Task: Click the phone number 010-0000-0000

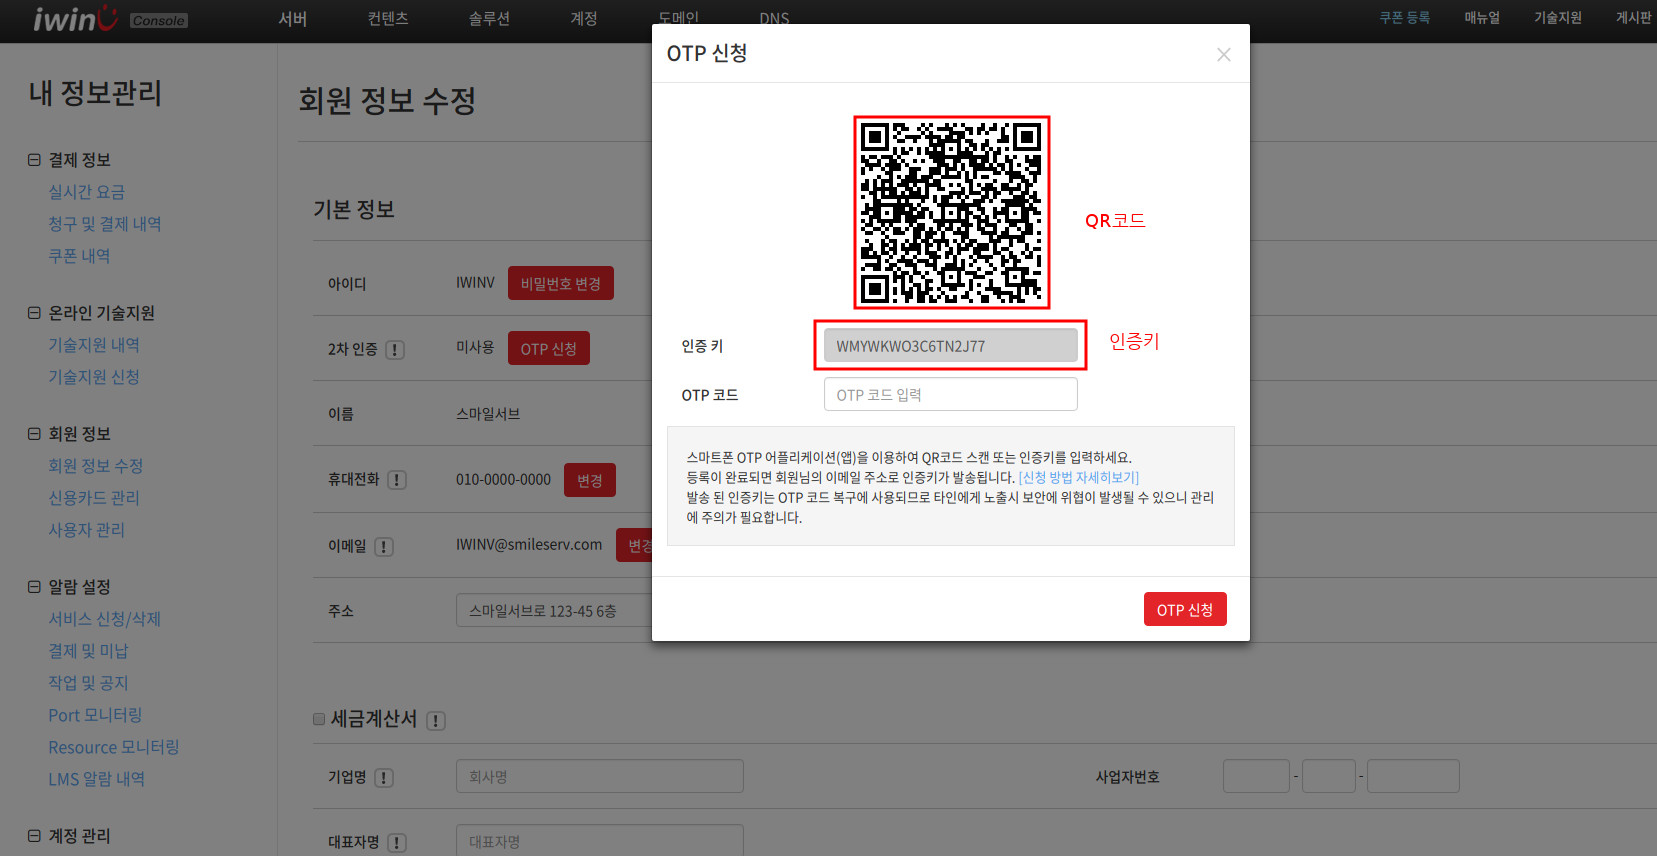Action: pyautogui.click(x=503, y=480)
